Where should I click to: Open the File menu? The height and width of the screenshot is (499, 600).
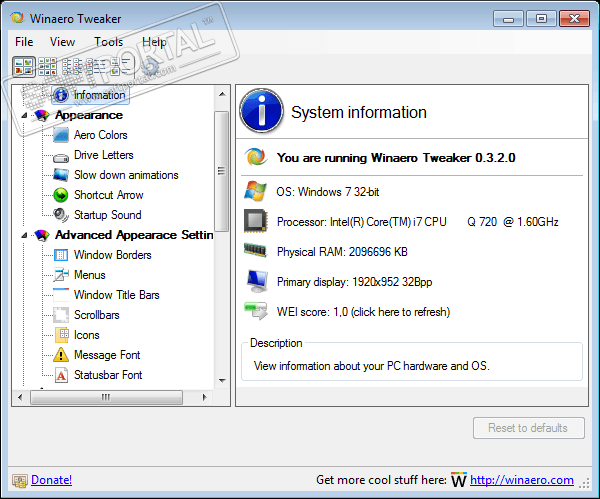coord(24,42)
